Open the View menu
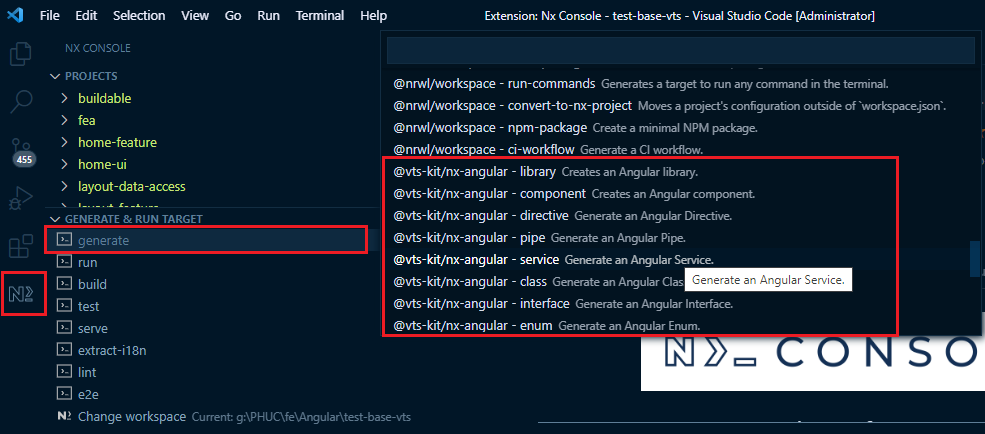 195,16
